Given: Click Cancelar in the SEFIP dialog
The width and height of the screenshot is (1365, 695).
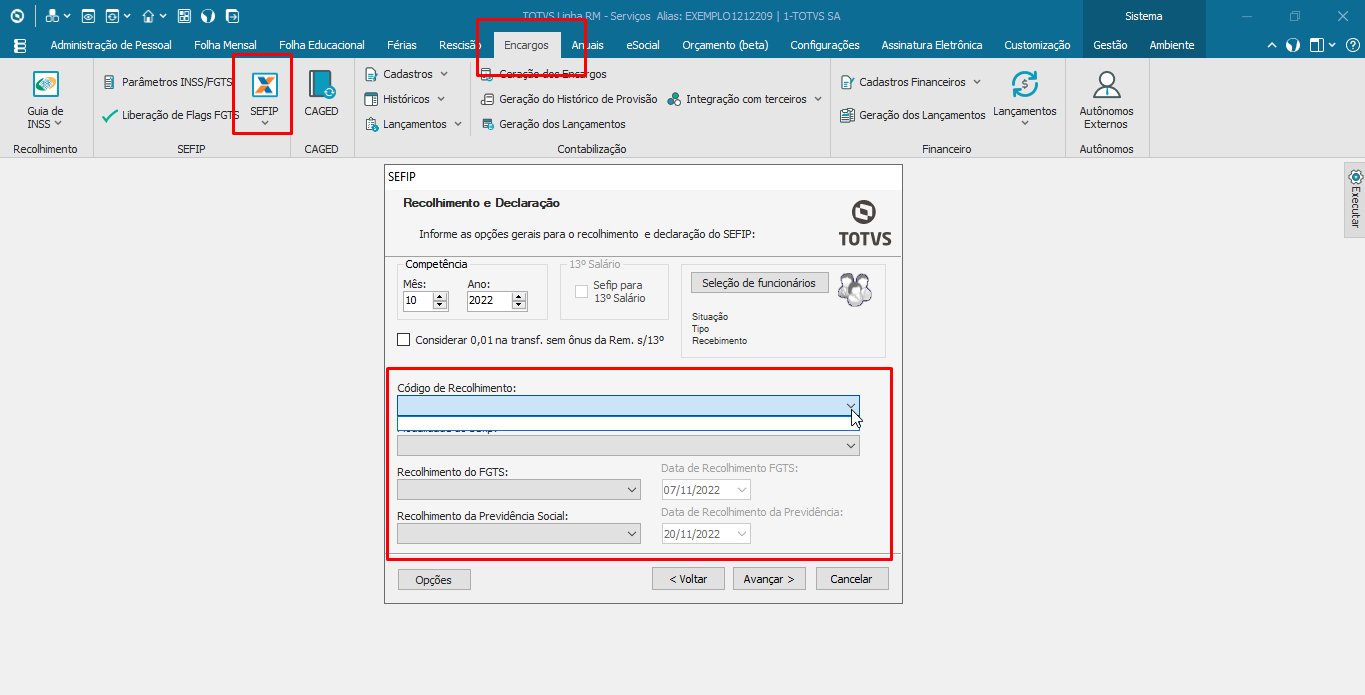Looking at the screenshot, I should click(852, 579).
